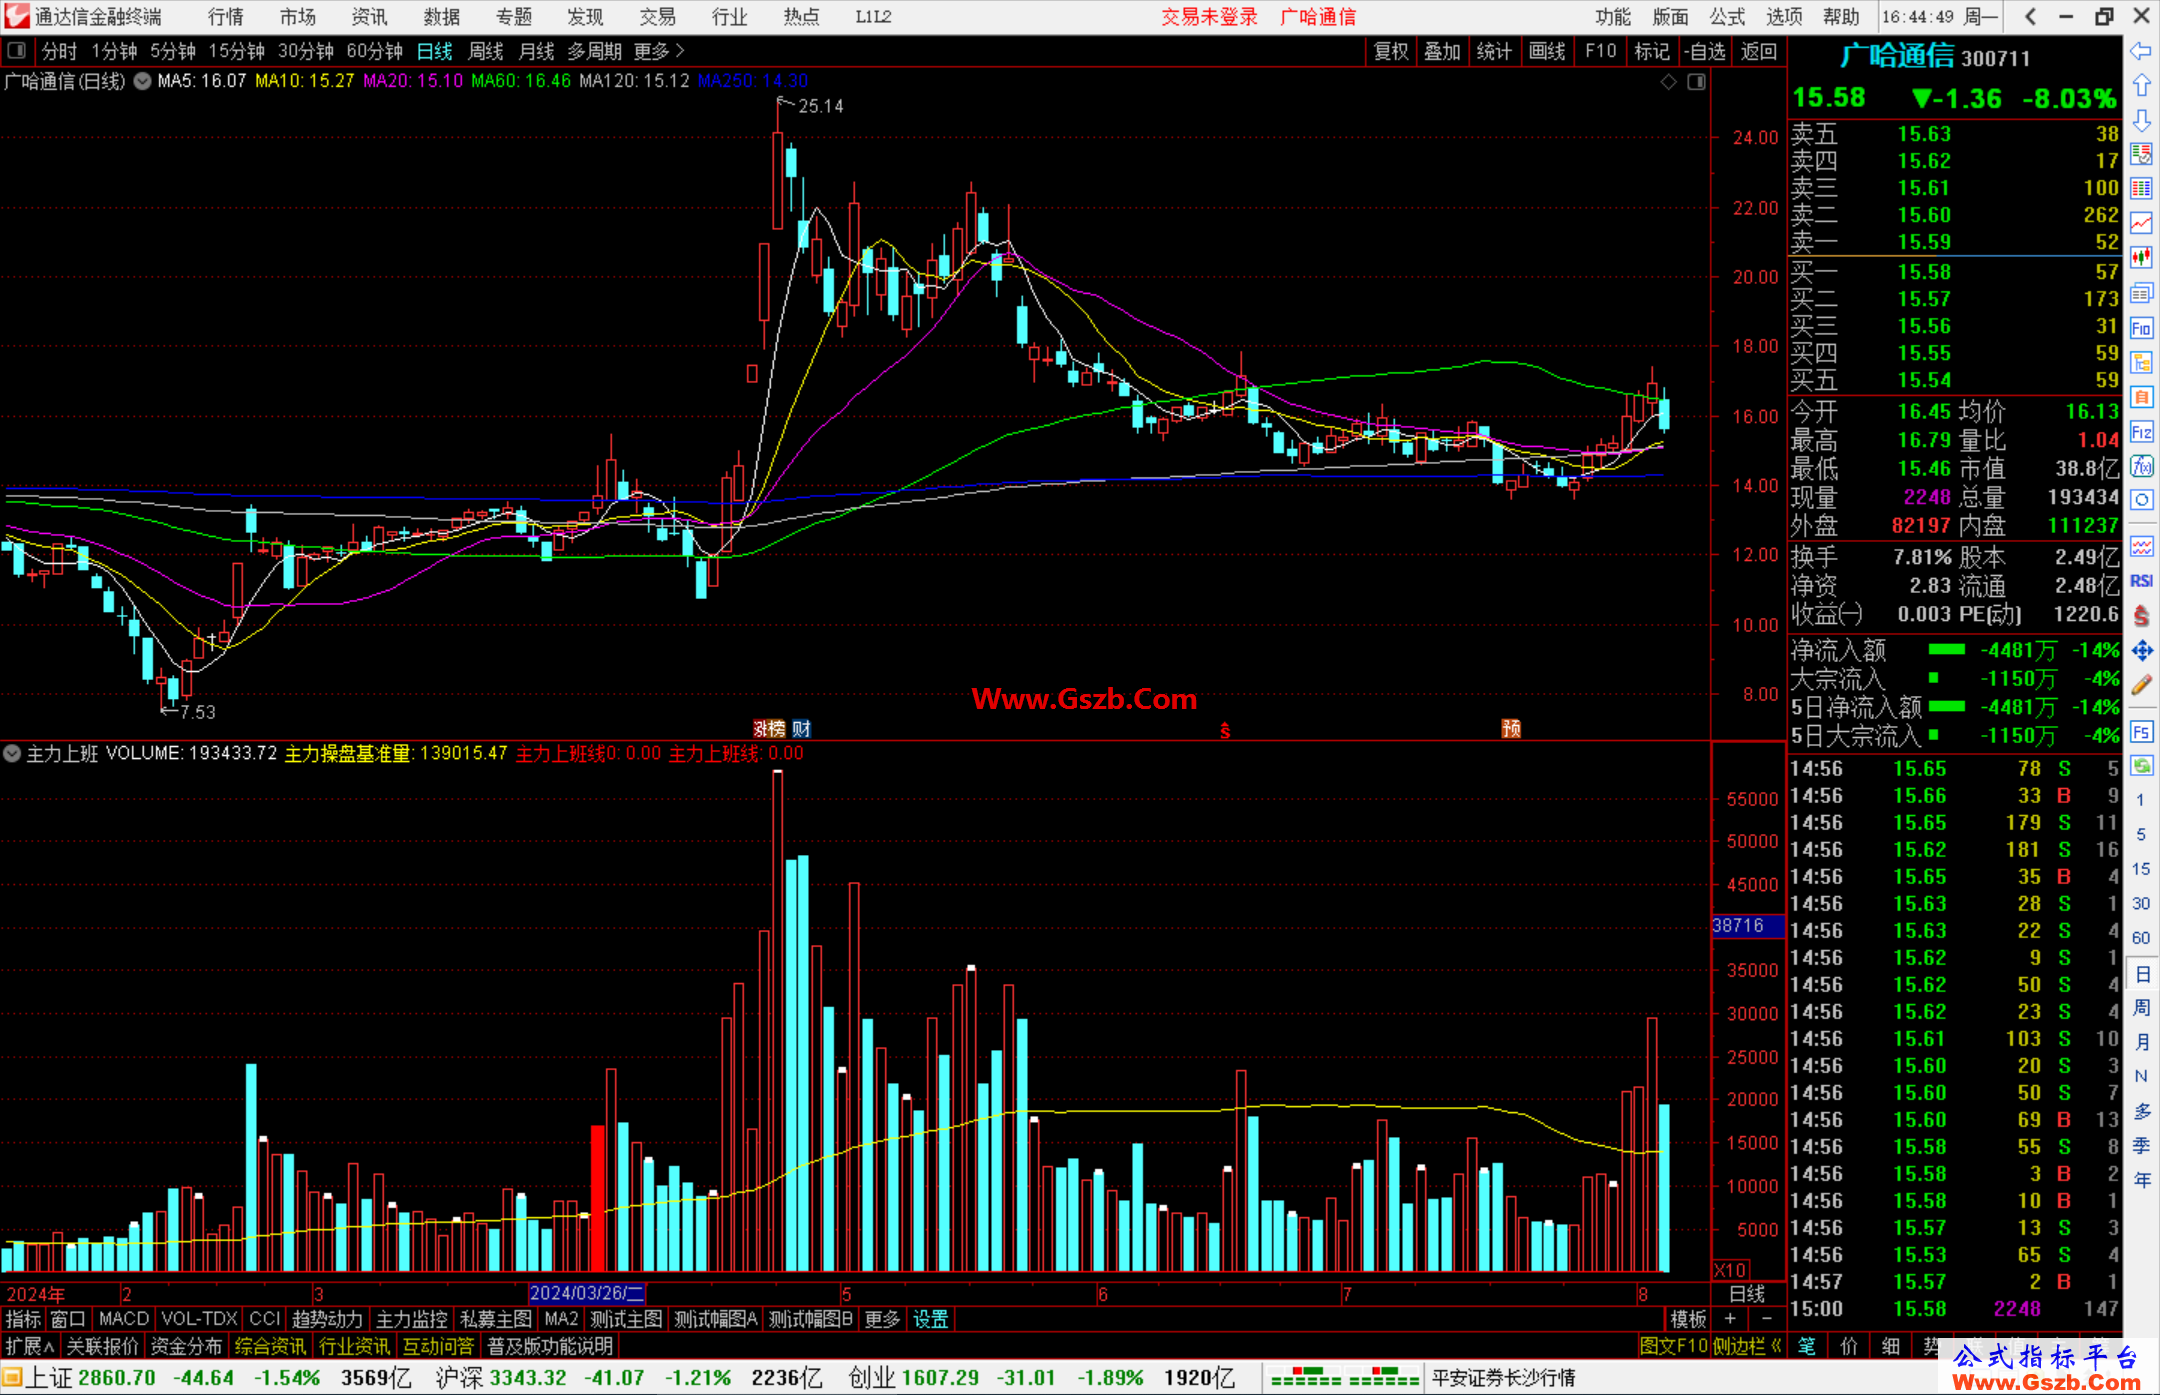Image resolution: width=2160 pixels, height=1395 pixels.
Task: Click the 返回 button
Action: pos(1758,51)
